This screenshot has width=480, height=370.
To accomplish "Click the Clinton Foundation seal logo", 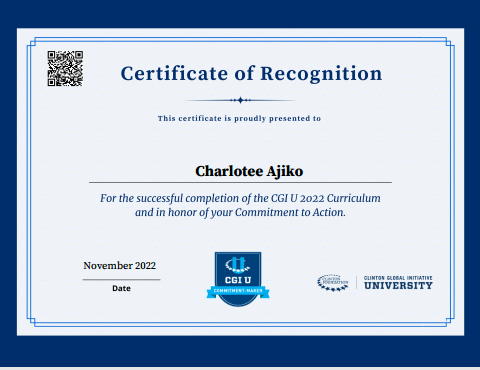I will [x=333, y=283].
